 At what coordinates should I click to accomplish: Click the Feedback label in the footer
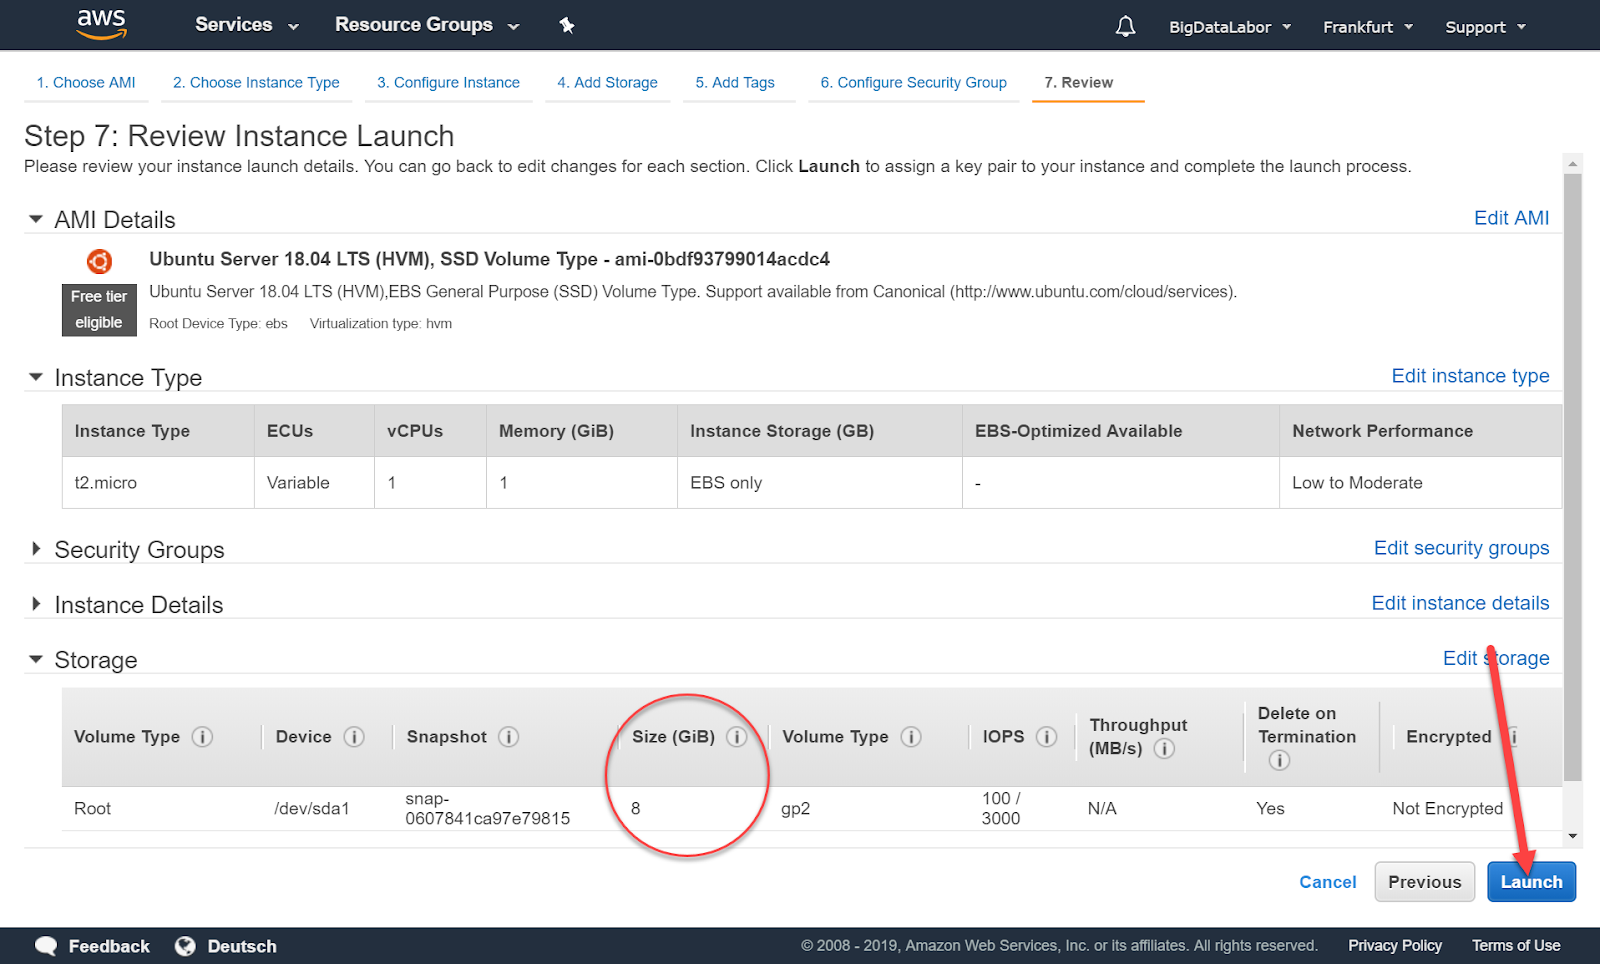(109, 946)
